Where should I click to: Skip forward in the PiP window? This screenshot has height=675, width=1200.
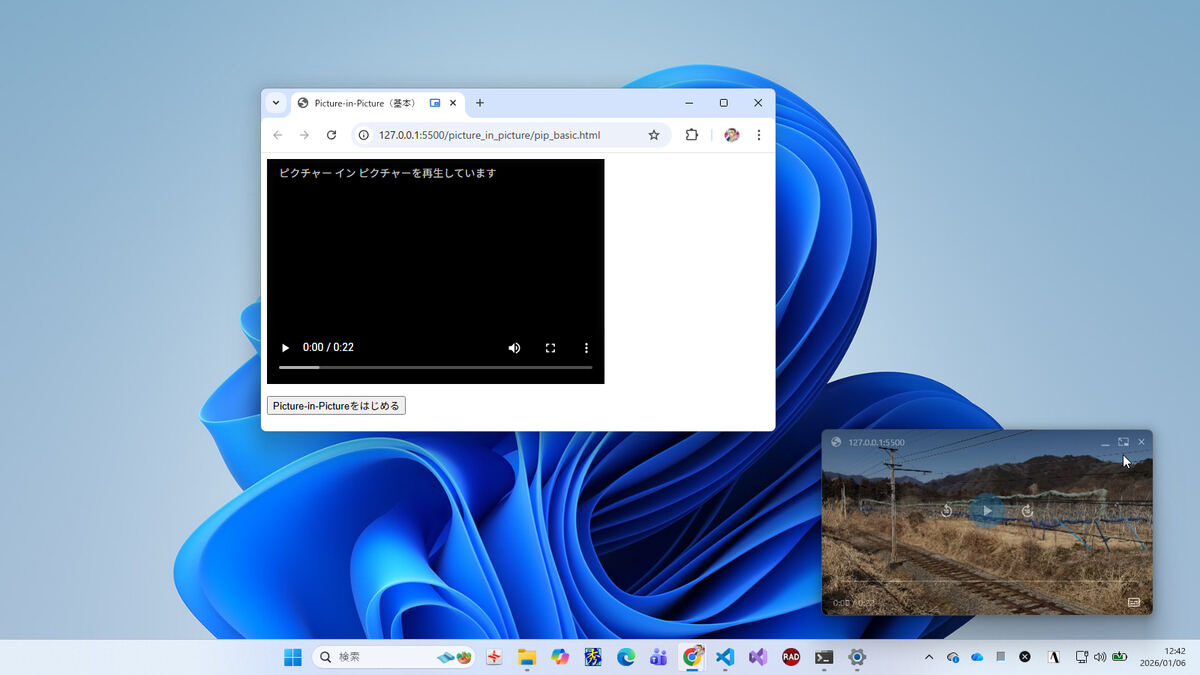1027,511
